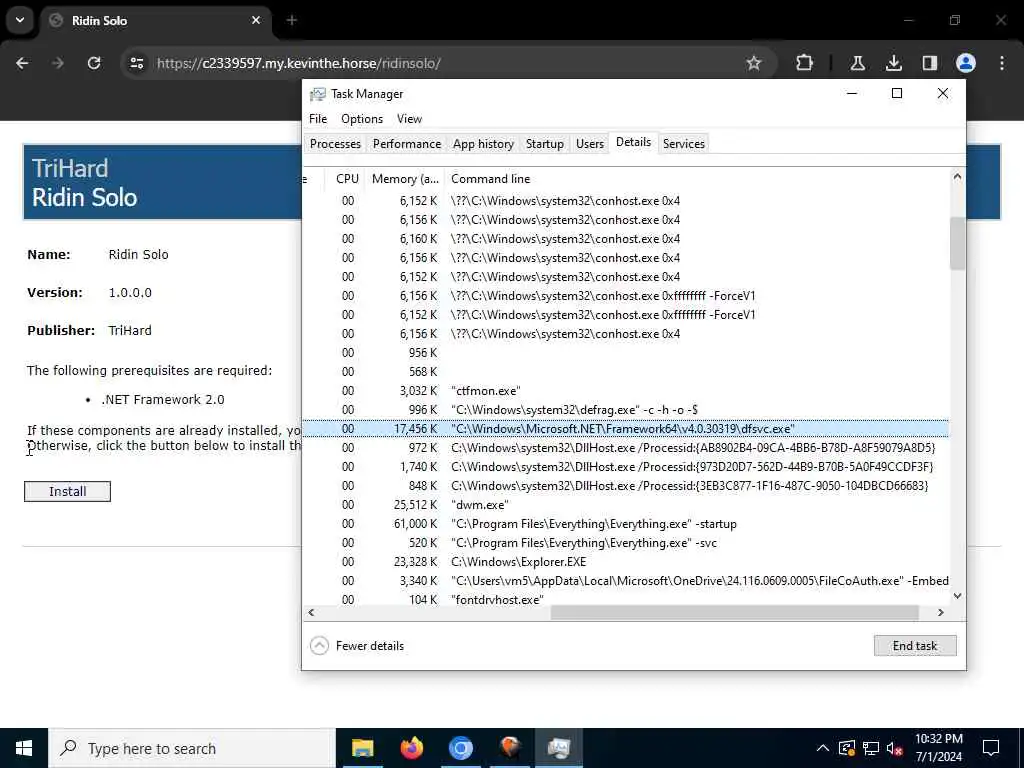
Task: Select the fontdrvhost.exe row
Action: tap(626, 599)
